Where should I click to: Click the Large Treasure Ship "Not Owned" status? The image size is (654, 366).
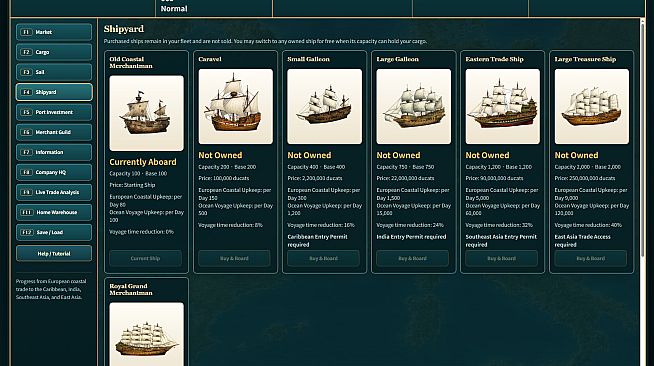[576, 155]
